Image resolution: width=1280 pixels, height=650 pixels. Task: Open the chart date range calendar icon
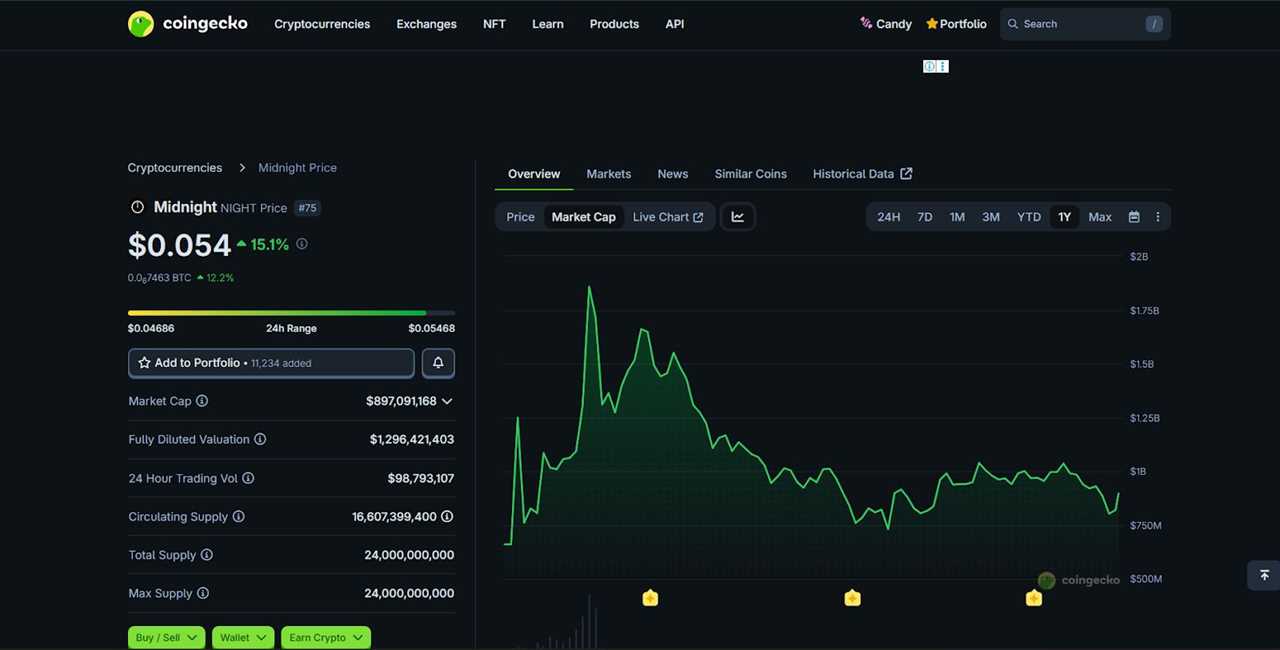[1134, 216]
